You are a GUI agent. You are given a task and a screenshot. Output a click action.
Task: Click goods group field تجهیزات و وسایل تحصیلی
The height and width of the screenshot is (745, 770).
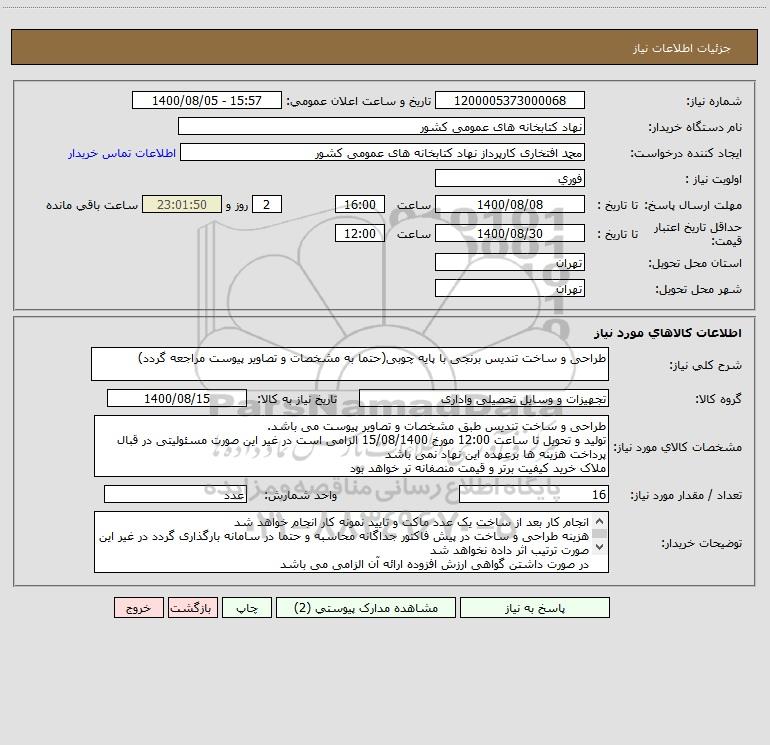pyautogui.click(x=484, y=398)
